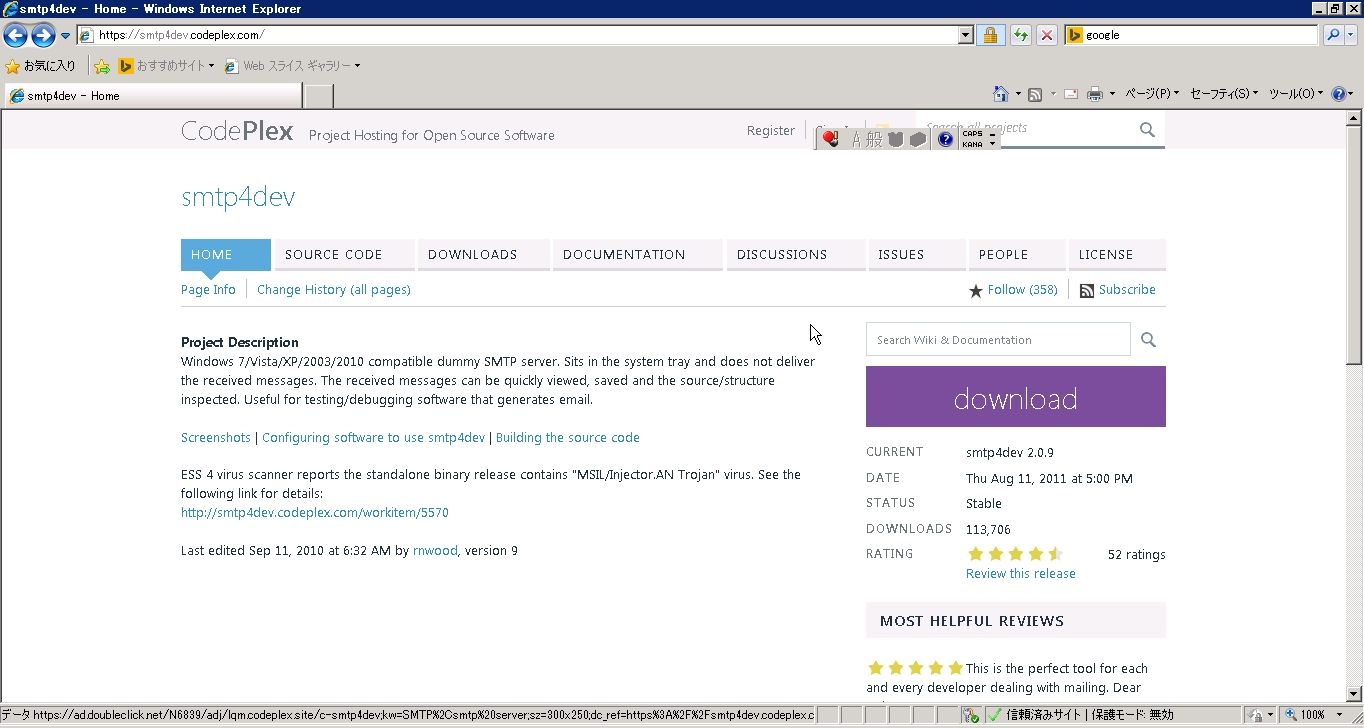The image size is (1364, 728).
Task: Click the Home house icon
Action: 1001,94
